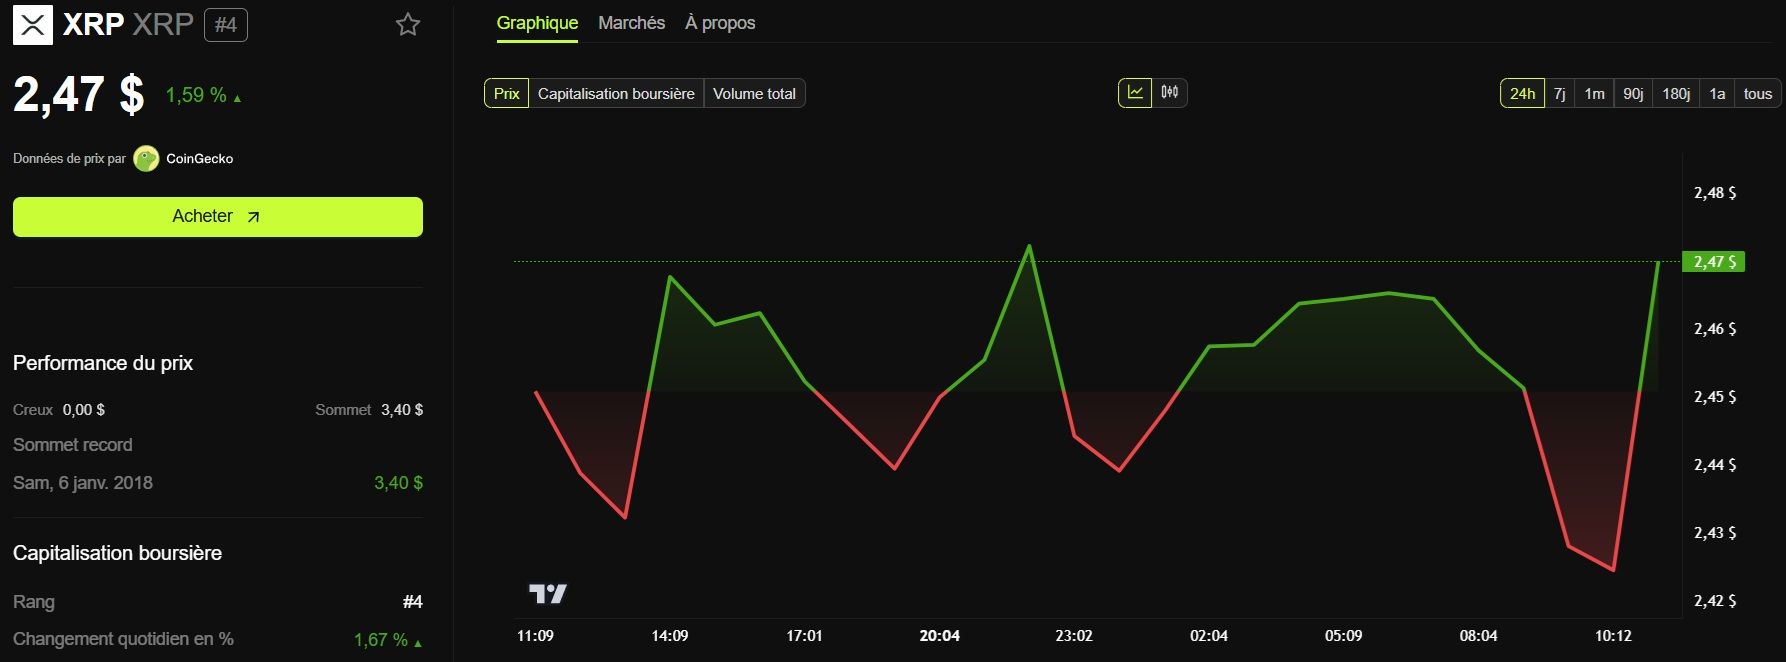Click the 10:12 time axis label

coord(1613,636)
